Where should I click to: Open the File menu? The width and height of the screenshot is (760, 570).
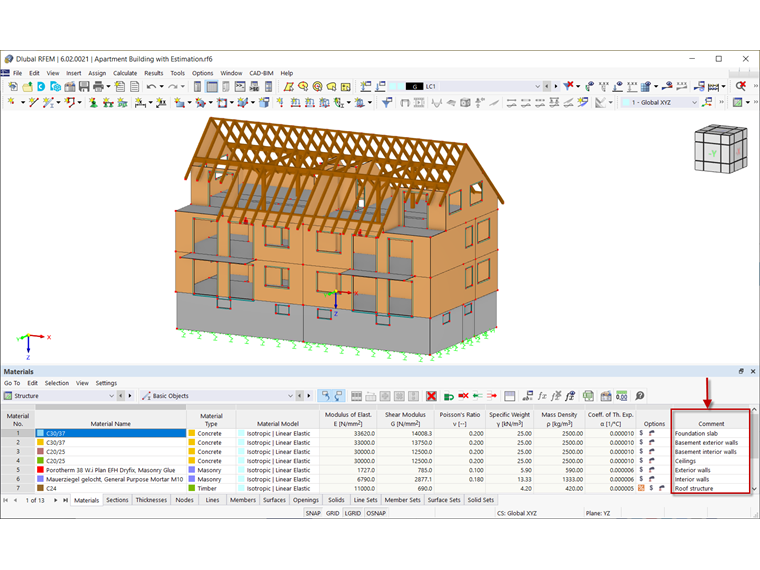pyautogui.click(x=17, y=73)
